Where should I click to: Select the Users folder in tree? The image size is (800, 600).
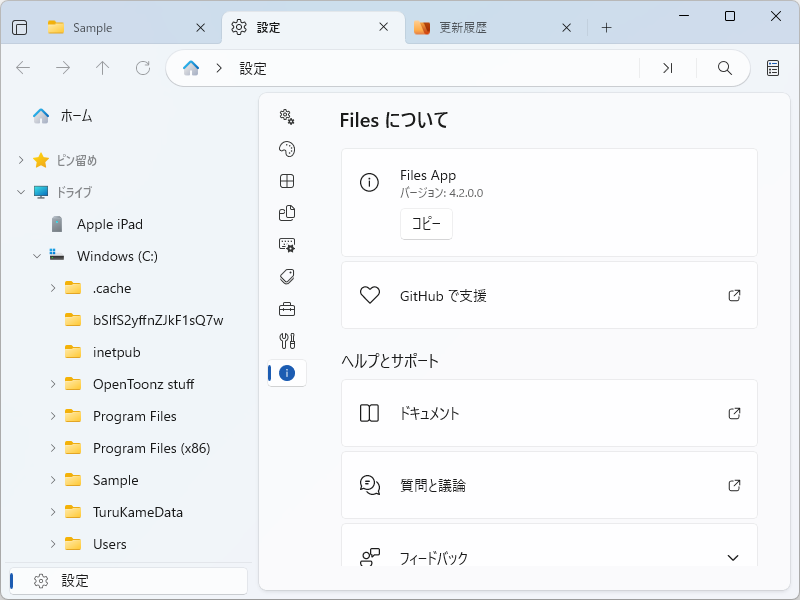tap(129, 544)
